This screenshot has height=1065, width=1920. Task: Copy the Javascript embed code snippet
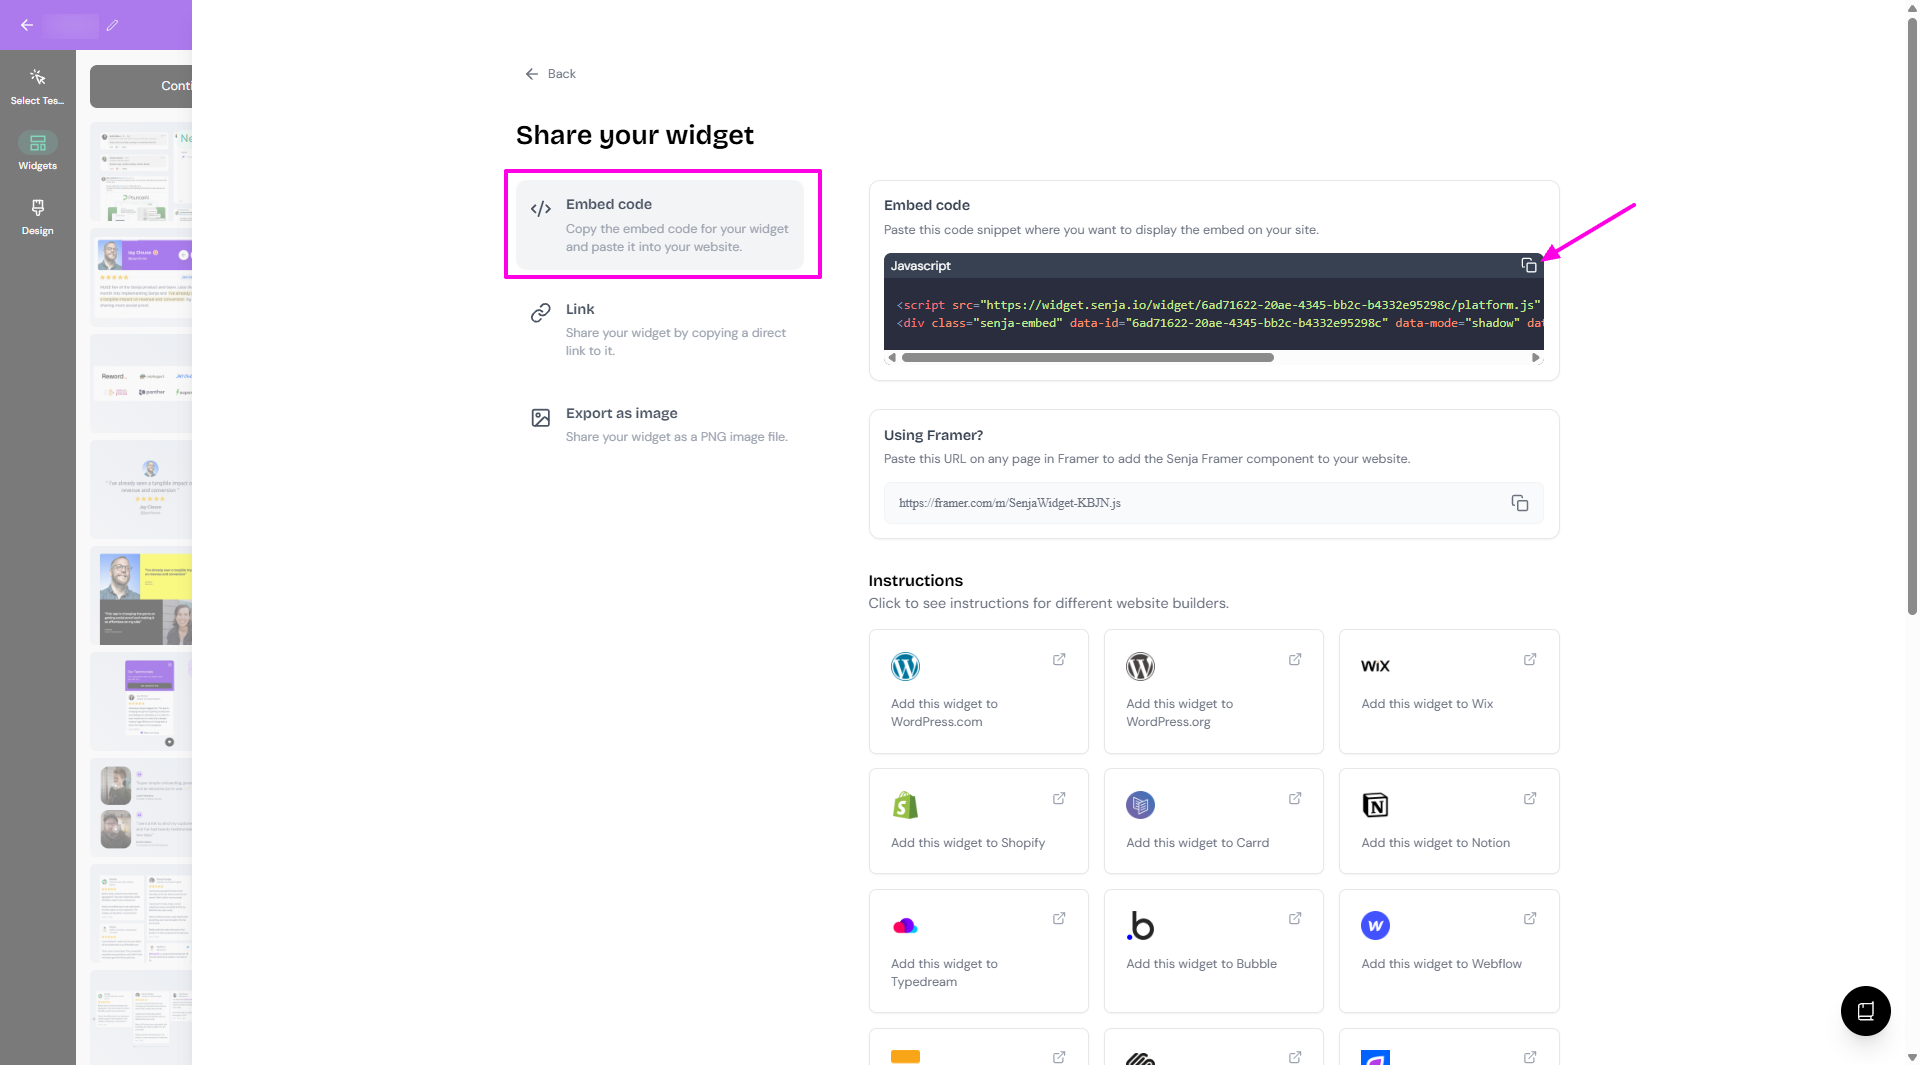[1528, 265]
